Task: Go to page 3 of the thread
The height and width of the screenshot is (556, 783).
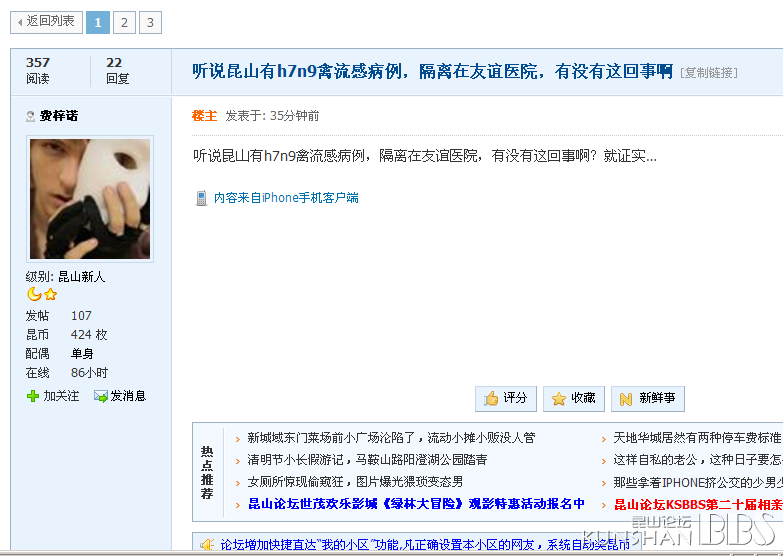Action: 150,22
